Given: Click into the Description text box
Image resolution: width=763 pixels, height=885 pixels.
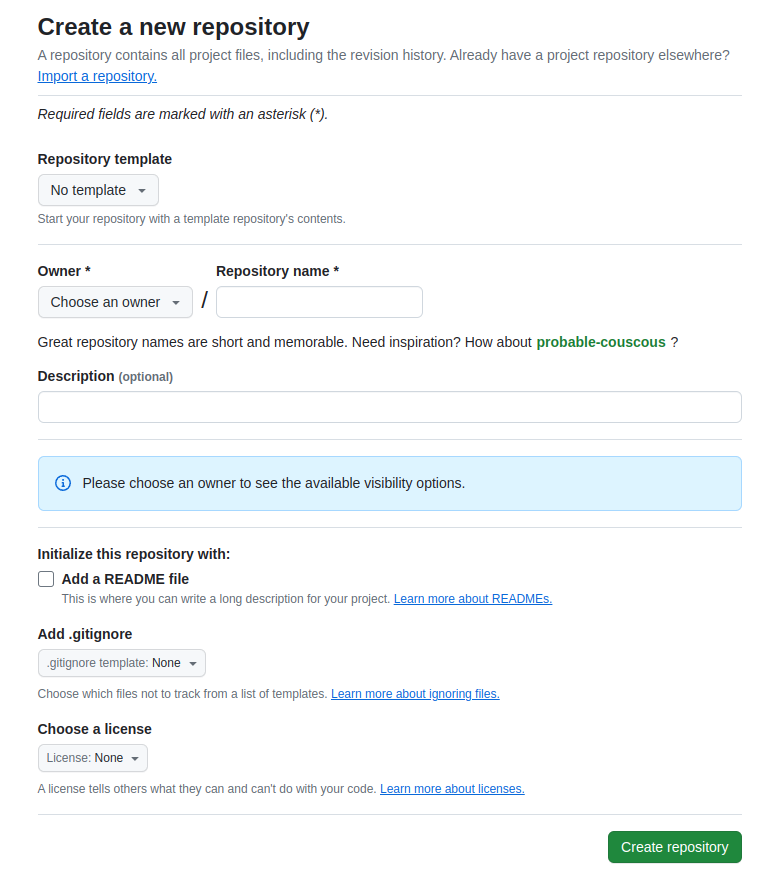Looking at the screenshot, I should tap(389, 407).
